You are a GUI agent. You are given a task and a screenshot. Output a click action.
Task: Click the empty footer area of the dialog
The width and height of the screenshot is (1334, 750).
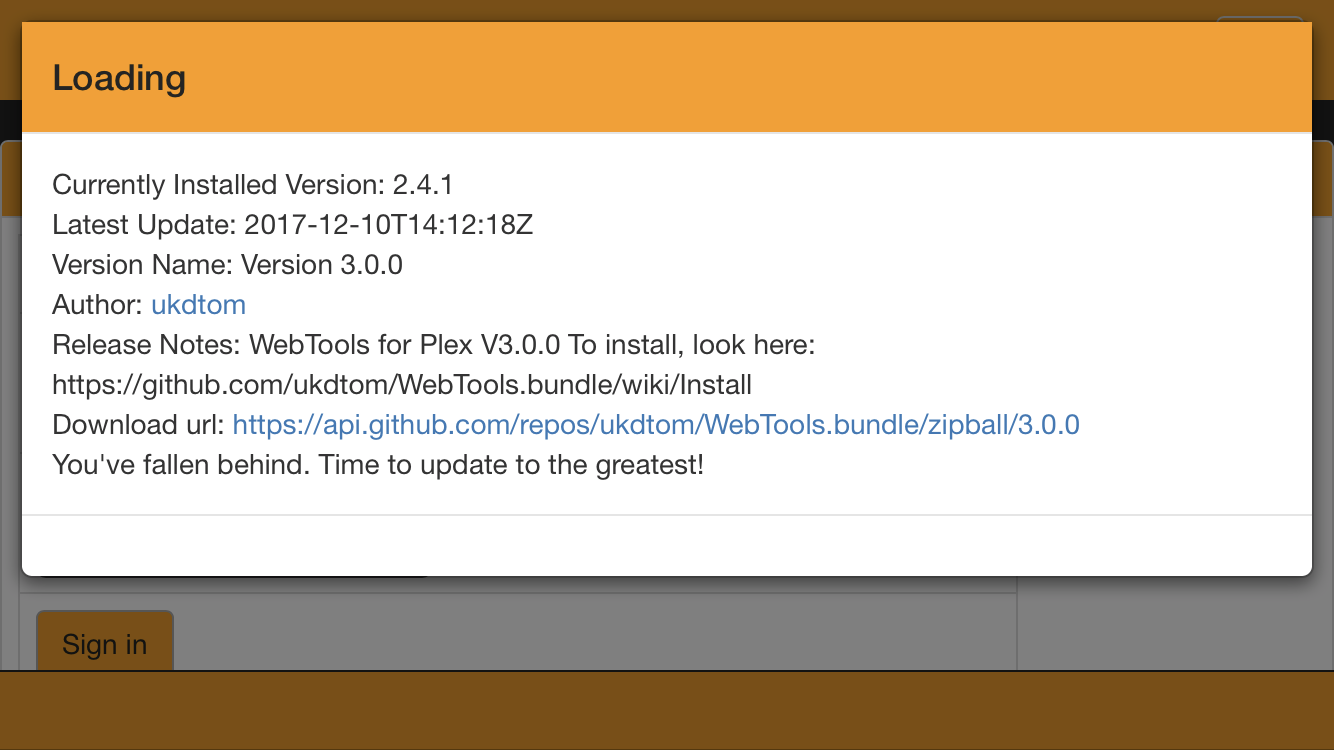666,545
